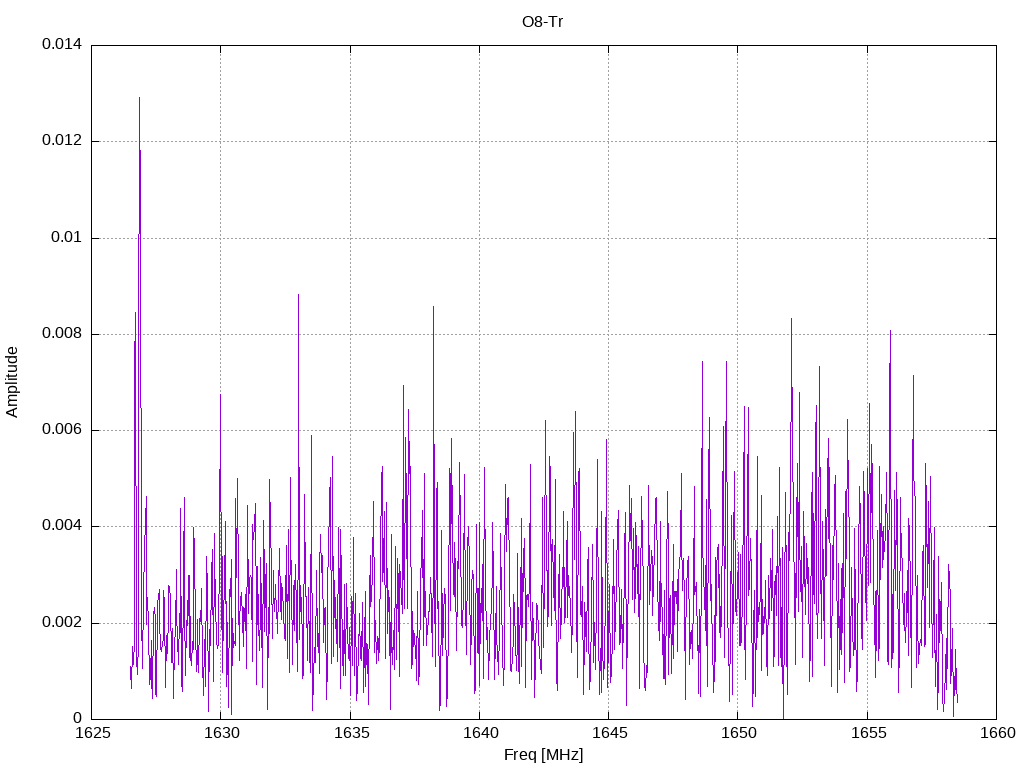Click the 0.008 y-axis tick label
The image size is (1024, 768).
(x=61, y=334)
